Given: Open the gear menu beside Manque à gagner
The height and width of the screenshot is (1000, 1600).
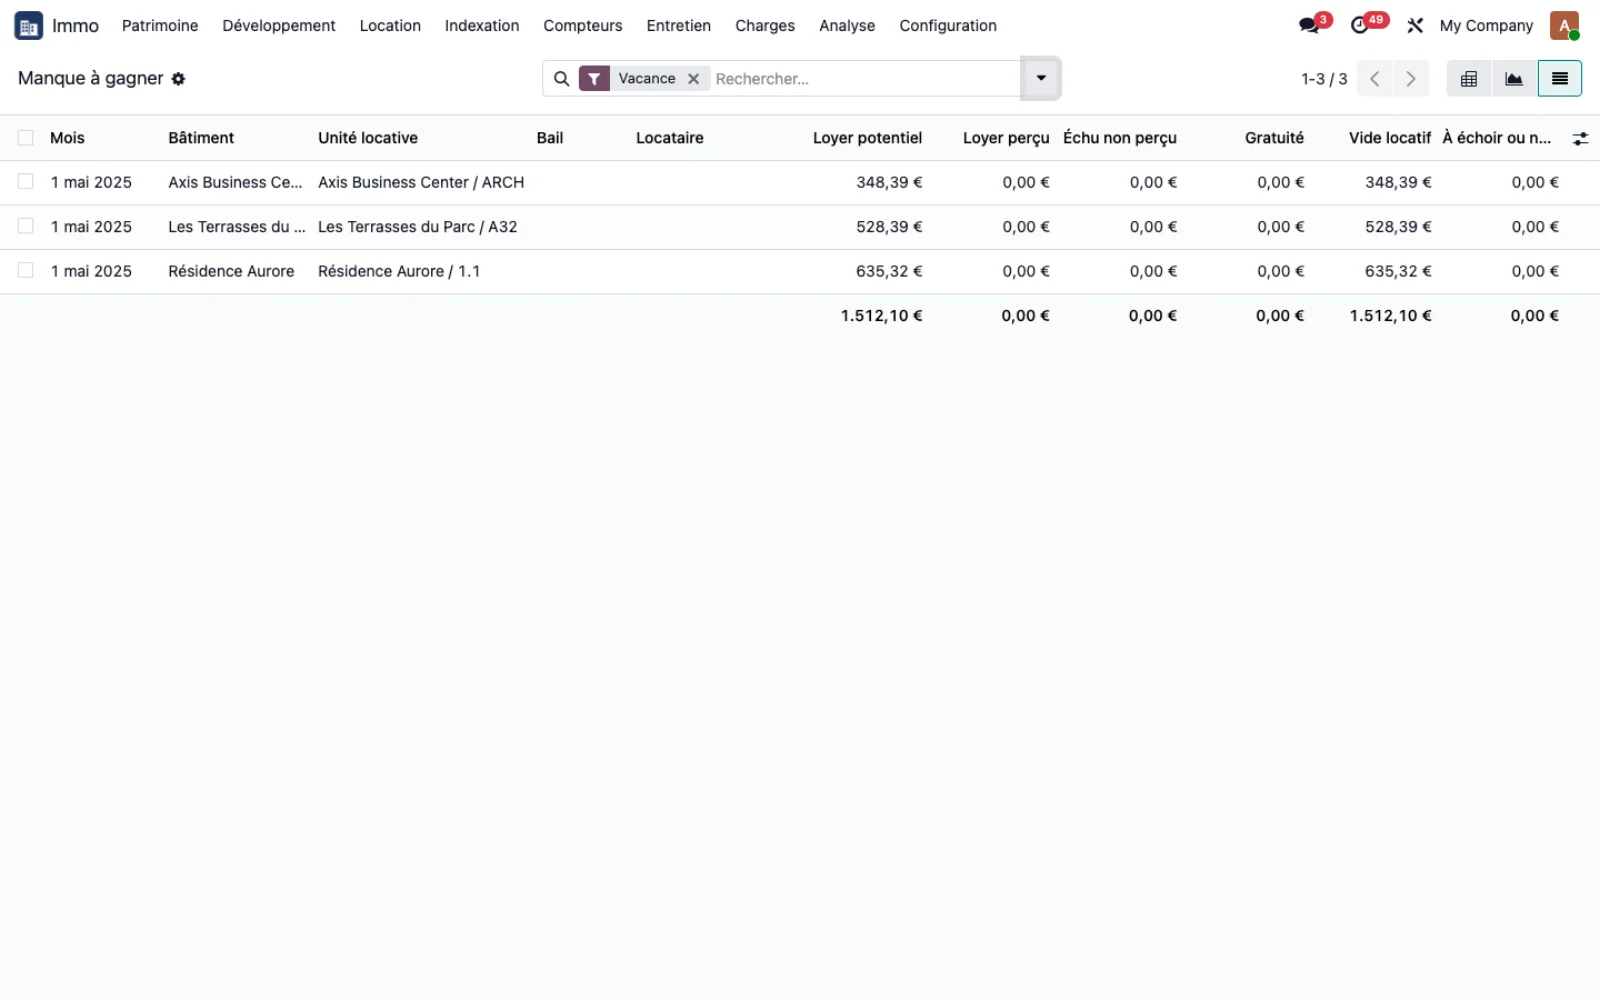Looking at the screenshot, I should (x=178, y=79).
